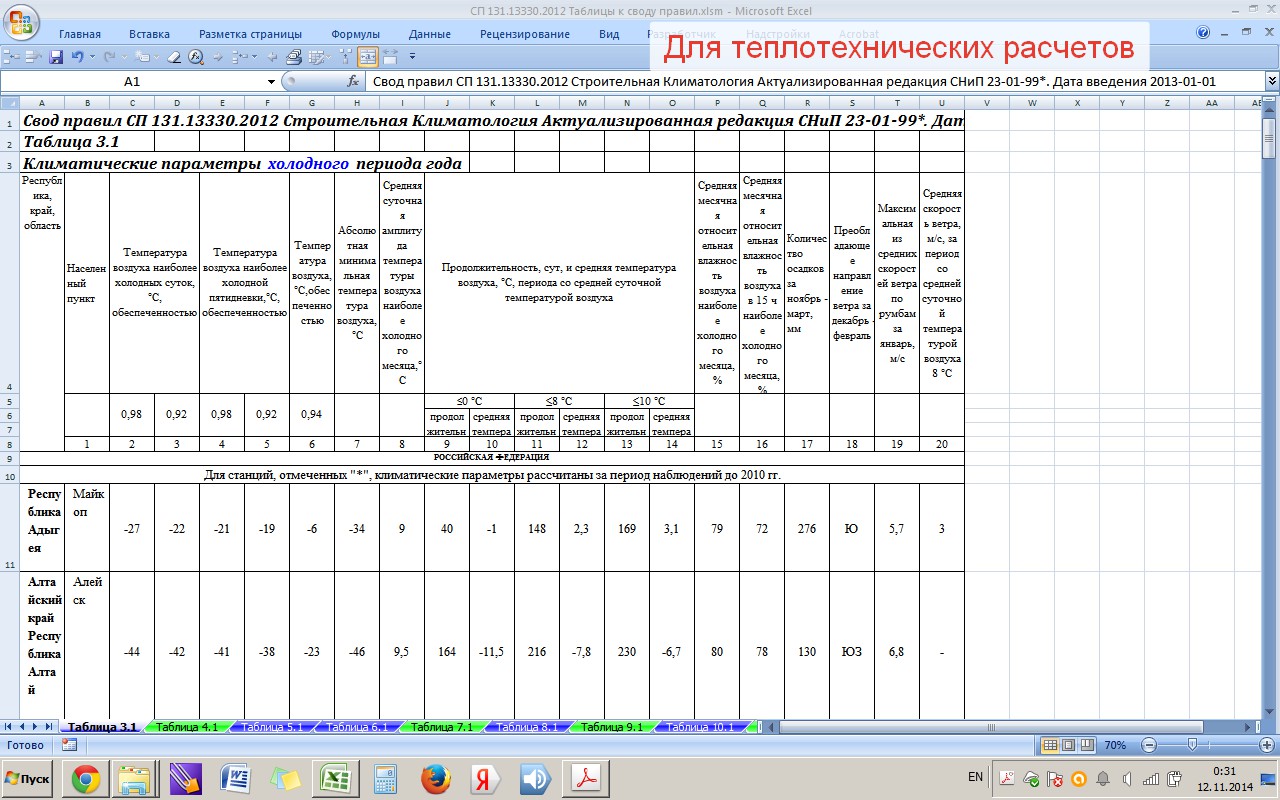Switch to sheet Таблица 10.1
The width and height of the screenshot is (1280, 800).
click(698, 727)
